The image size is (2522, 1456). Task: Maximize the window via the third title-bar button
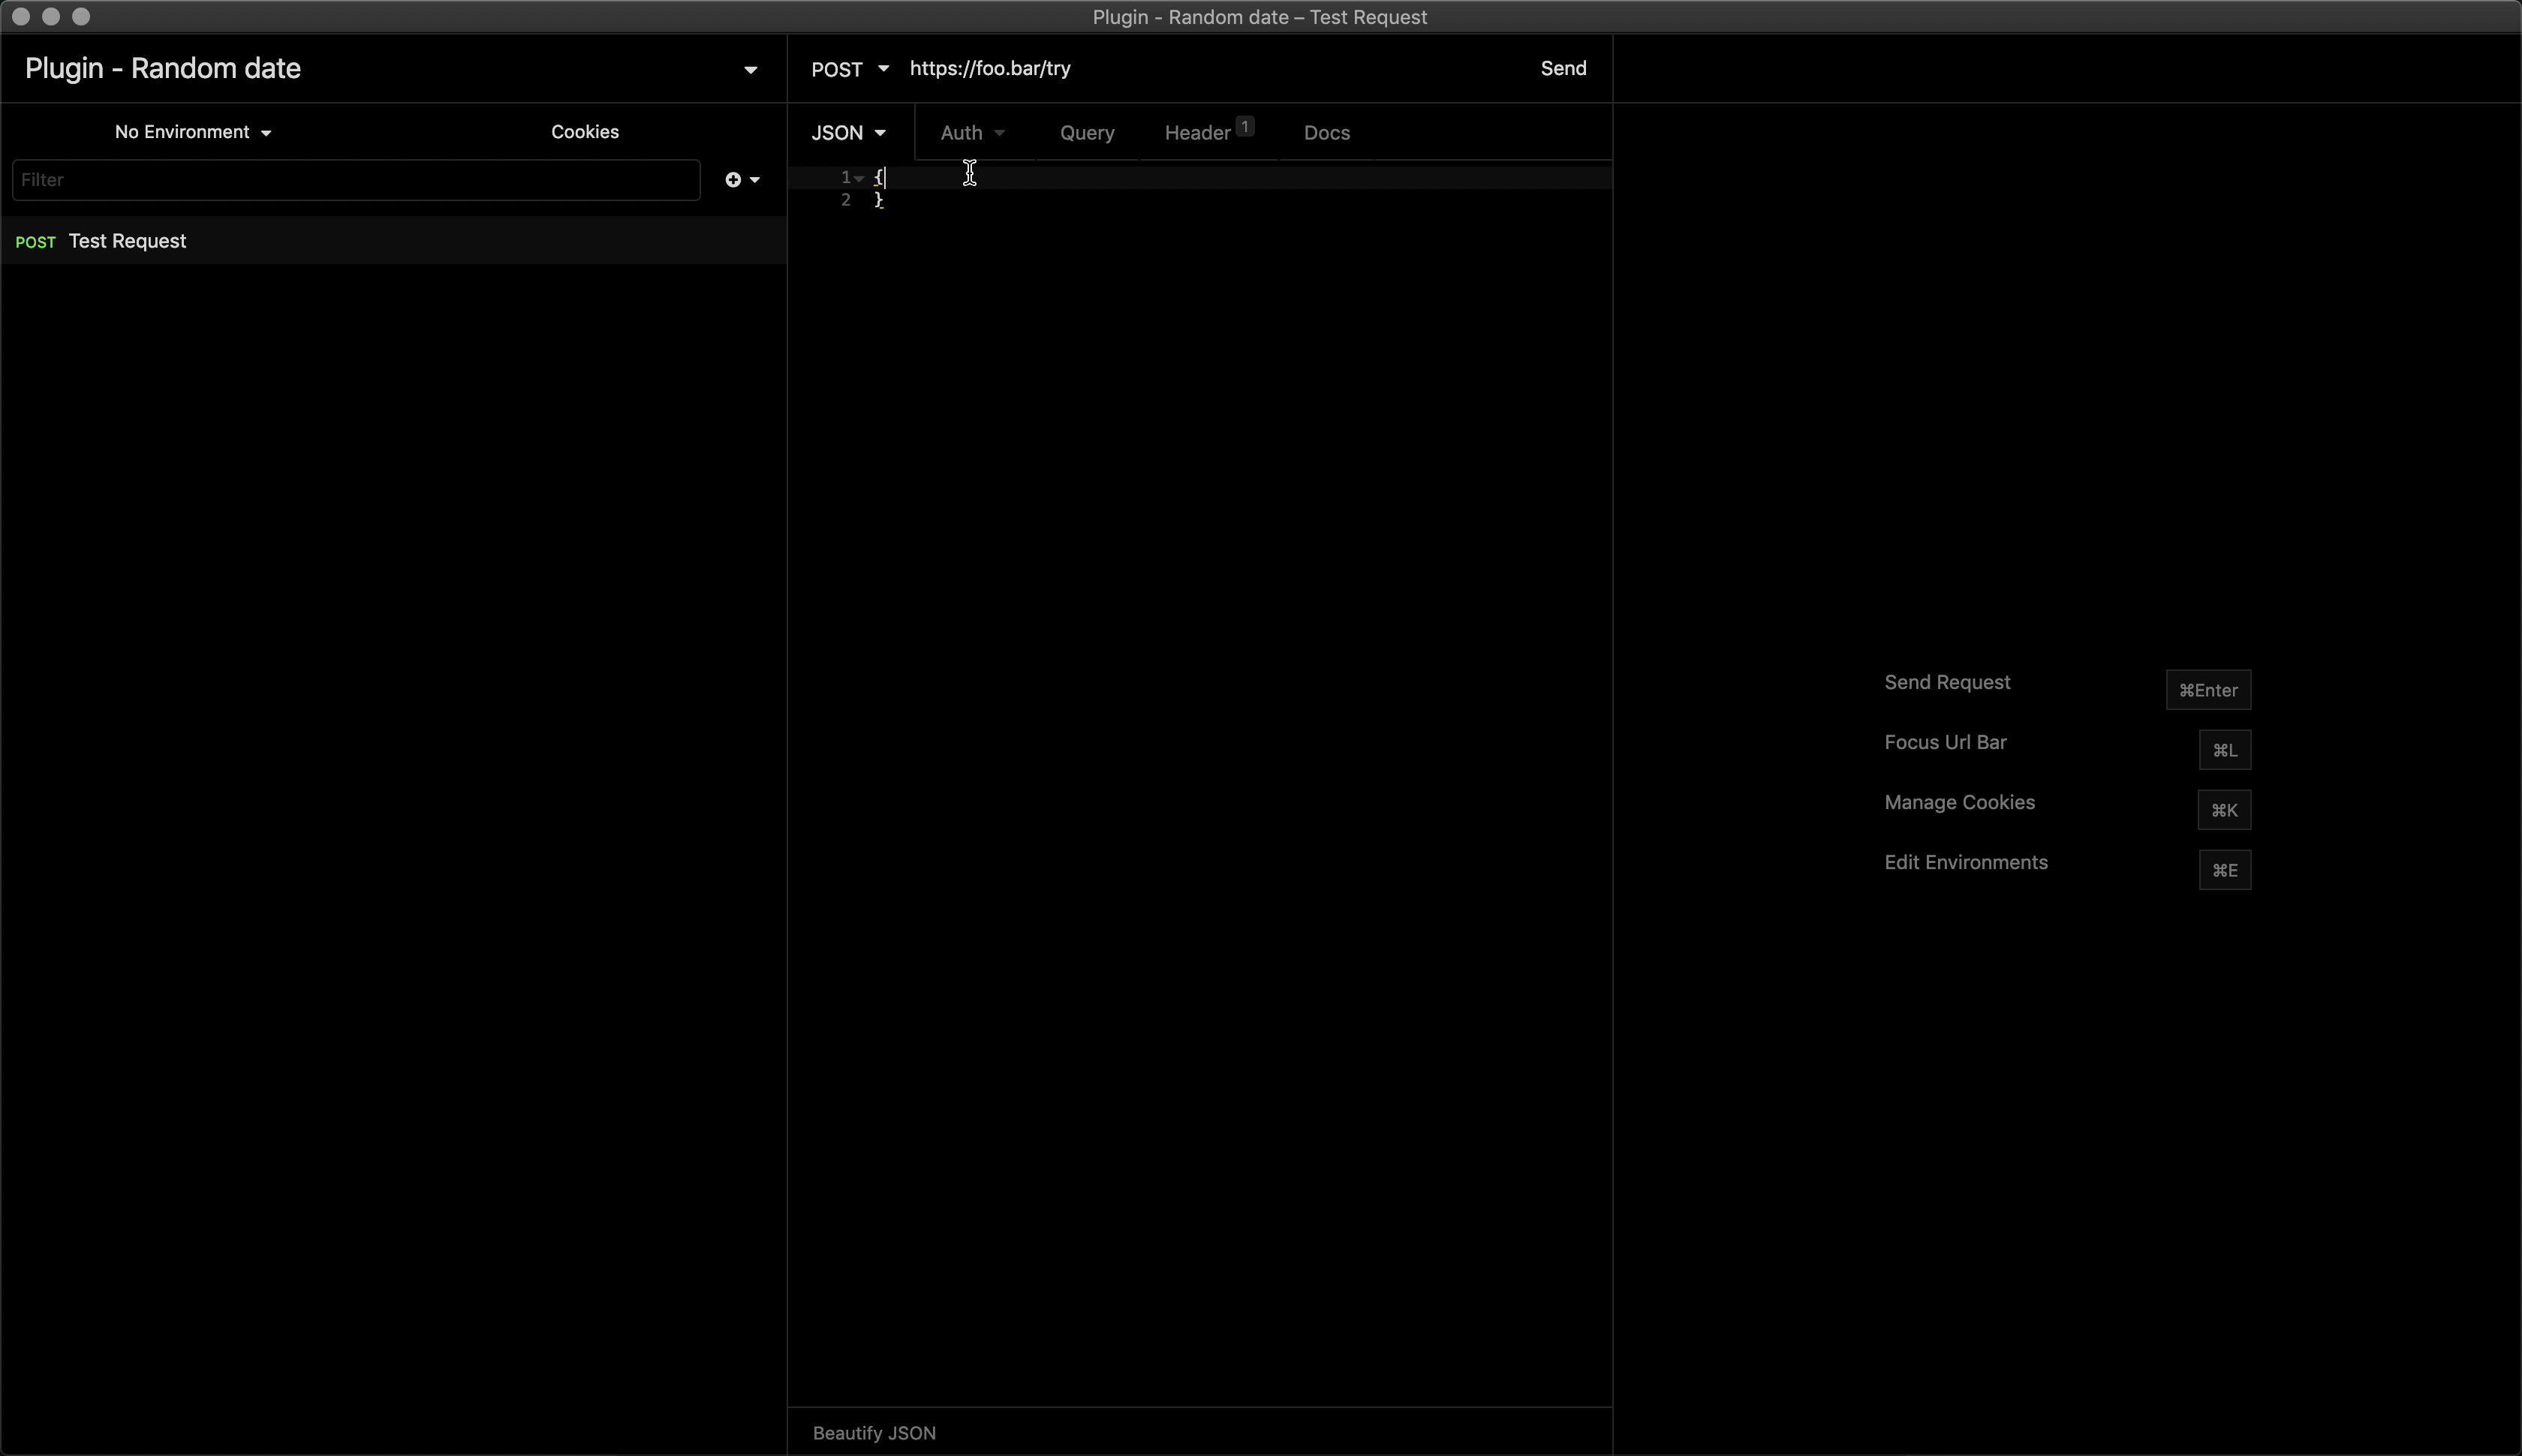pyautogui.click(x=81, y=17)
